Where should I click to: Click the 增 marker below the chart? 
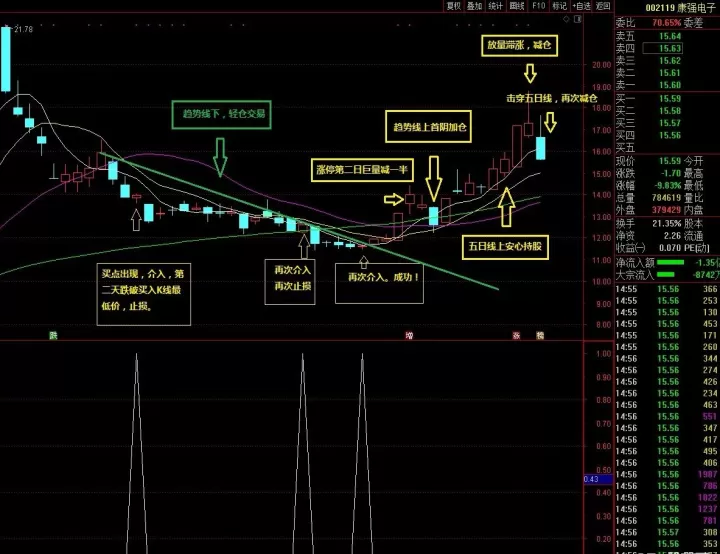coord(409,335)
